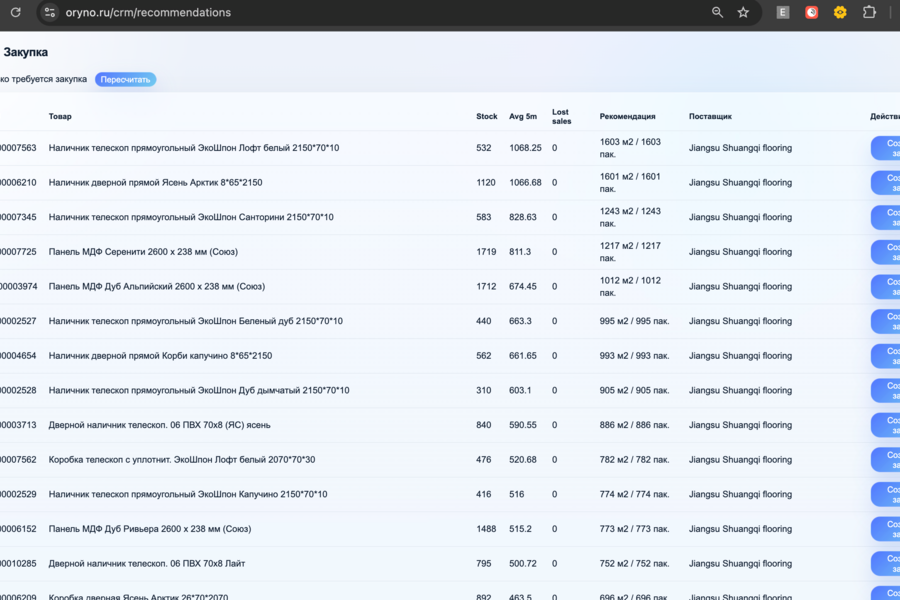Bookmark this page with the star icon
Viewport: 900px width, 600px height.
point(743,12)
